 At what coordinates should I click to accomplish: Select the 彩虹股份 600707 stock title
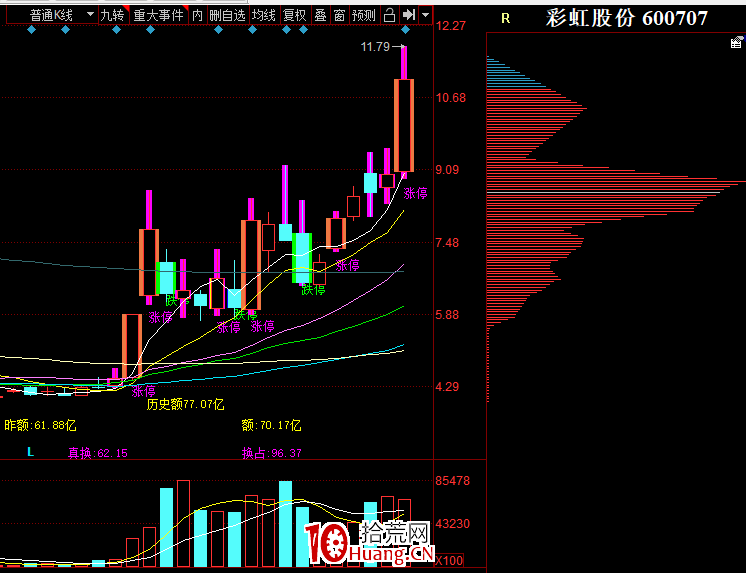pos(627,19)
